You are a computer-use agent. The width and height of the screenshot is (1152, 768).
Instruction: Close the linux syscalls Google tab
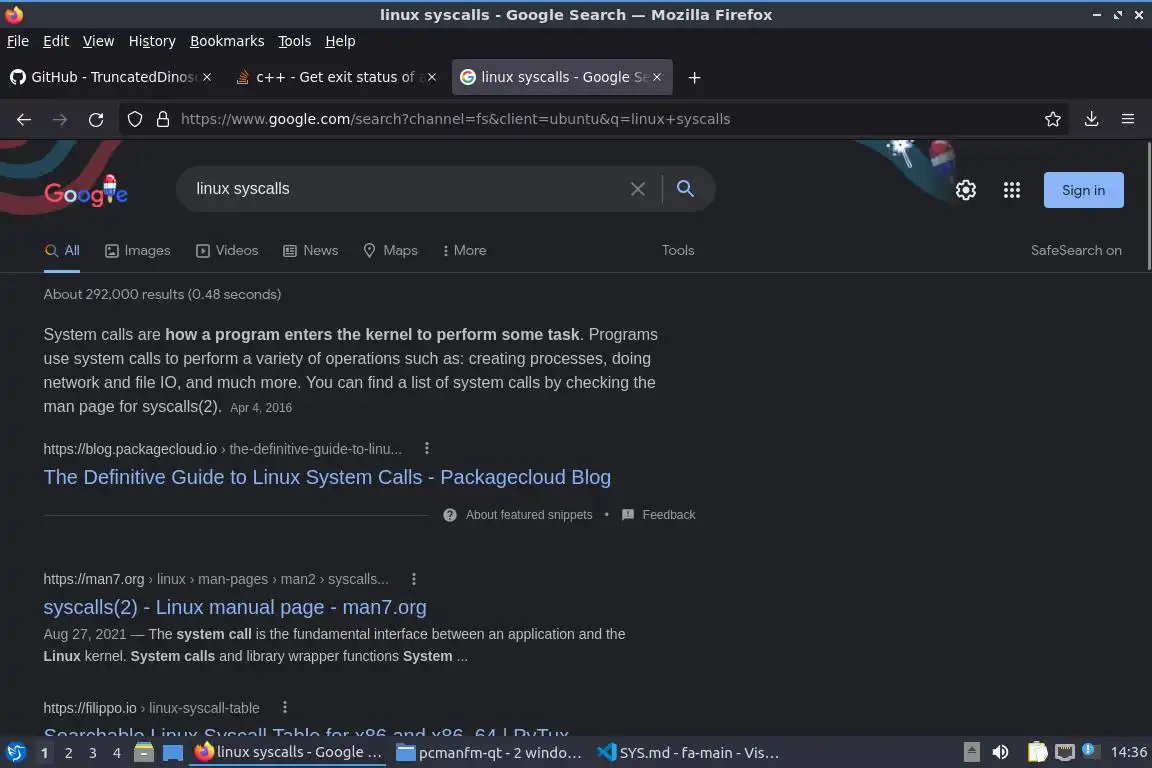coord(657,77)
